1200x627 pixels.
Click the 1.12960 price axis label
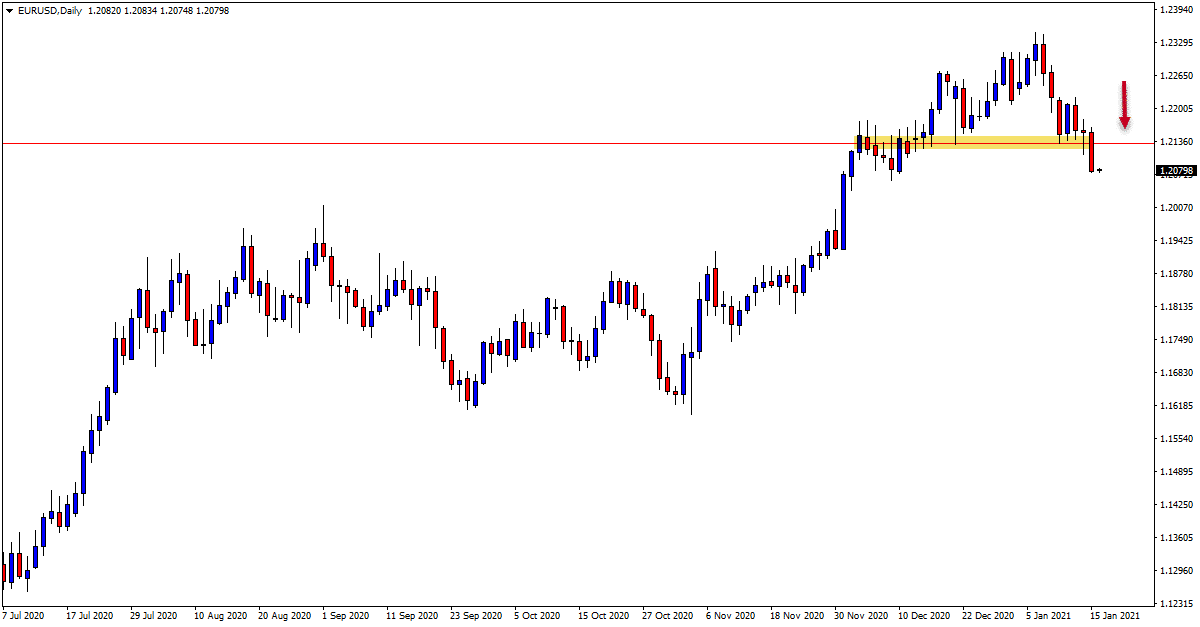pyautogui.click(x=1176, y=571)
